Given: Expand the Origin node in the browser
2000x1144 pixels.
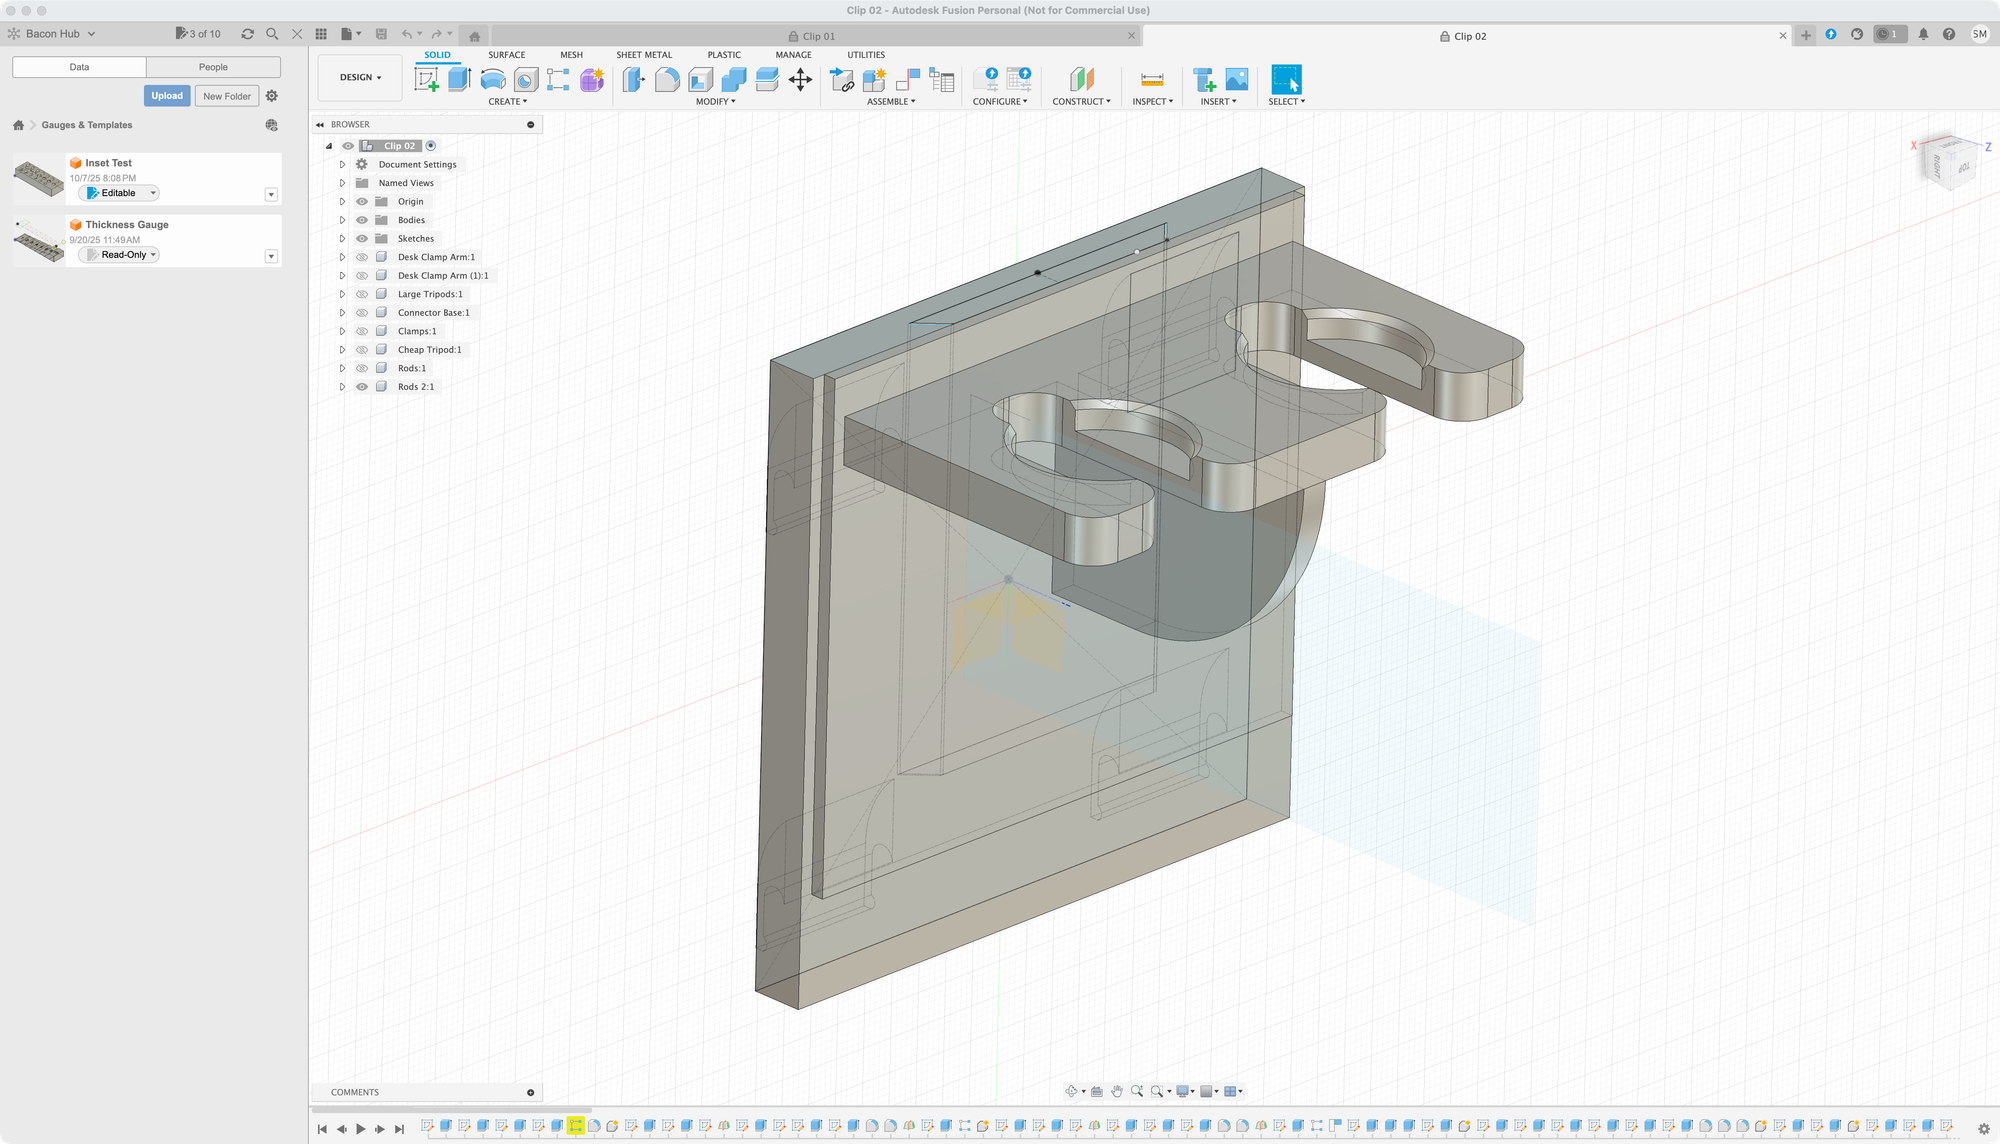Looking at the screenshot, I should [x=342, y=201].
